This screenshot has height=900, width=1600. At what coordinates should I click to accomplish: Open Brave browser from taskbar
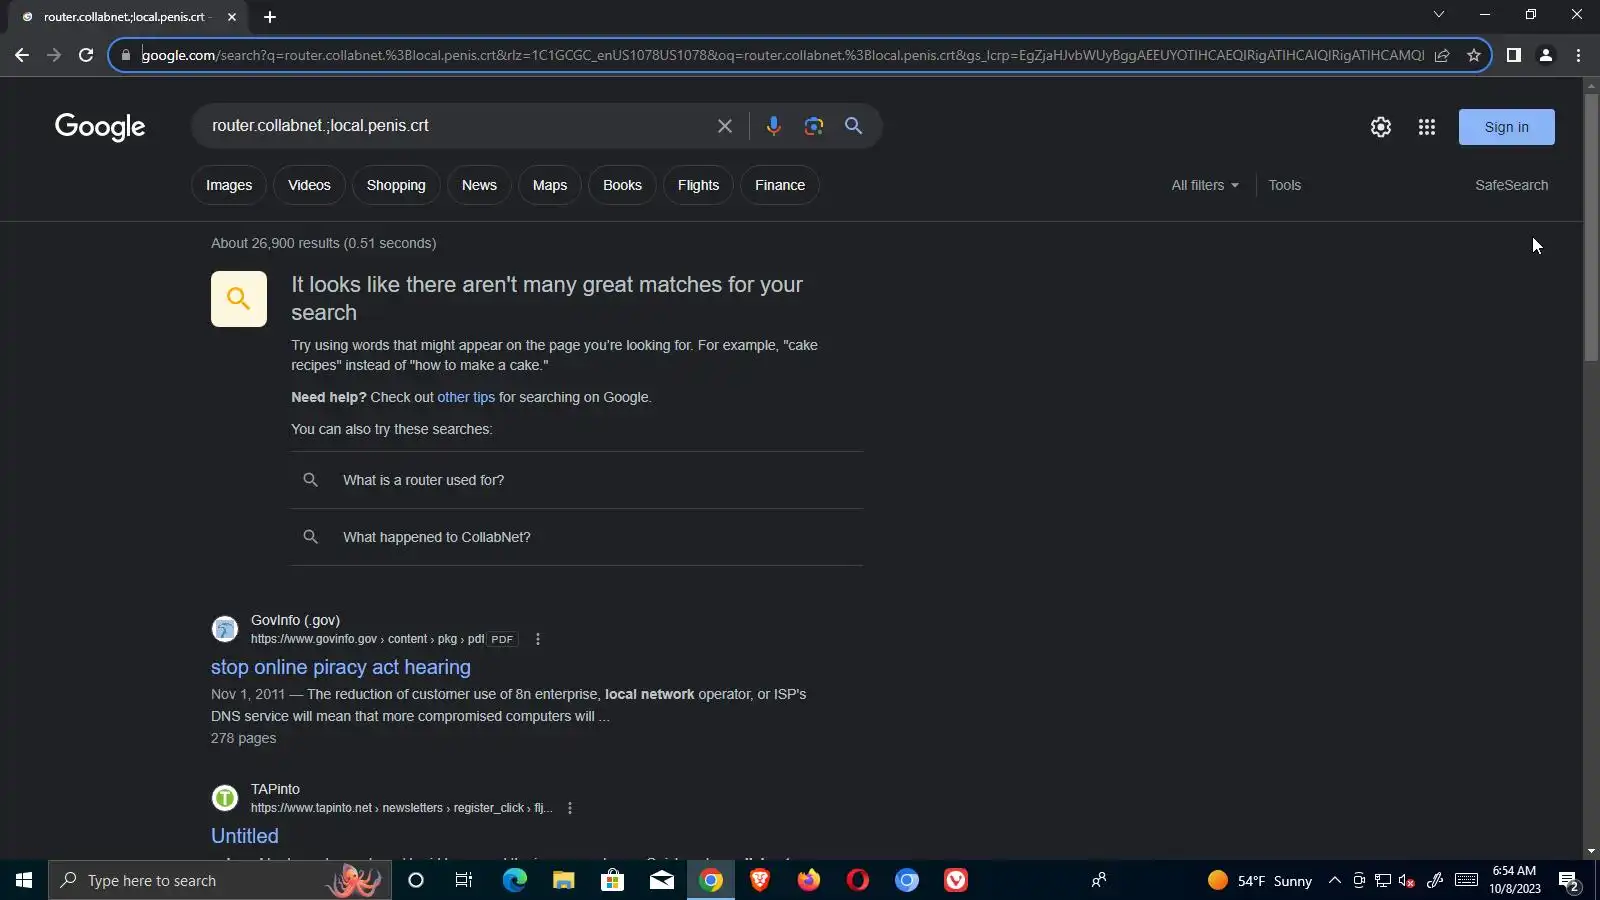pyautogui.click(x=760, y=881)
